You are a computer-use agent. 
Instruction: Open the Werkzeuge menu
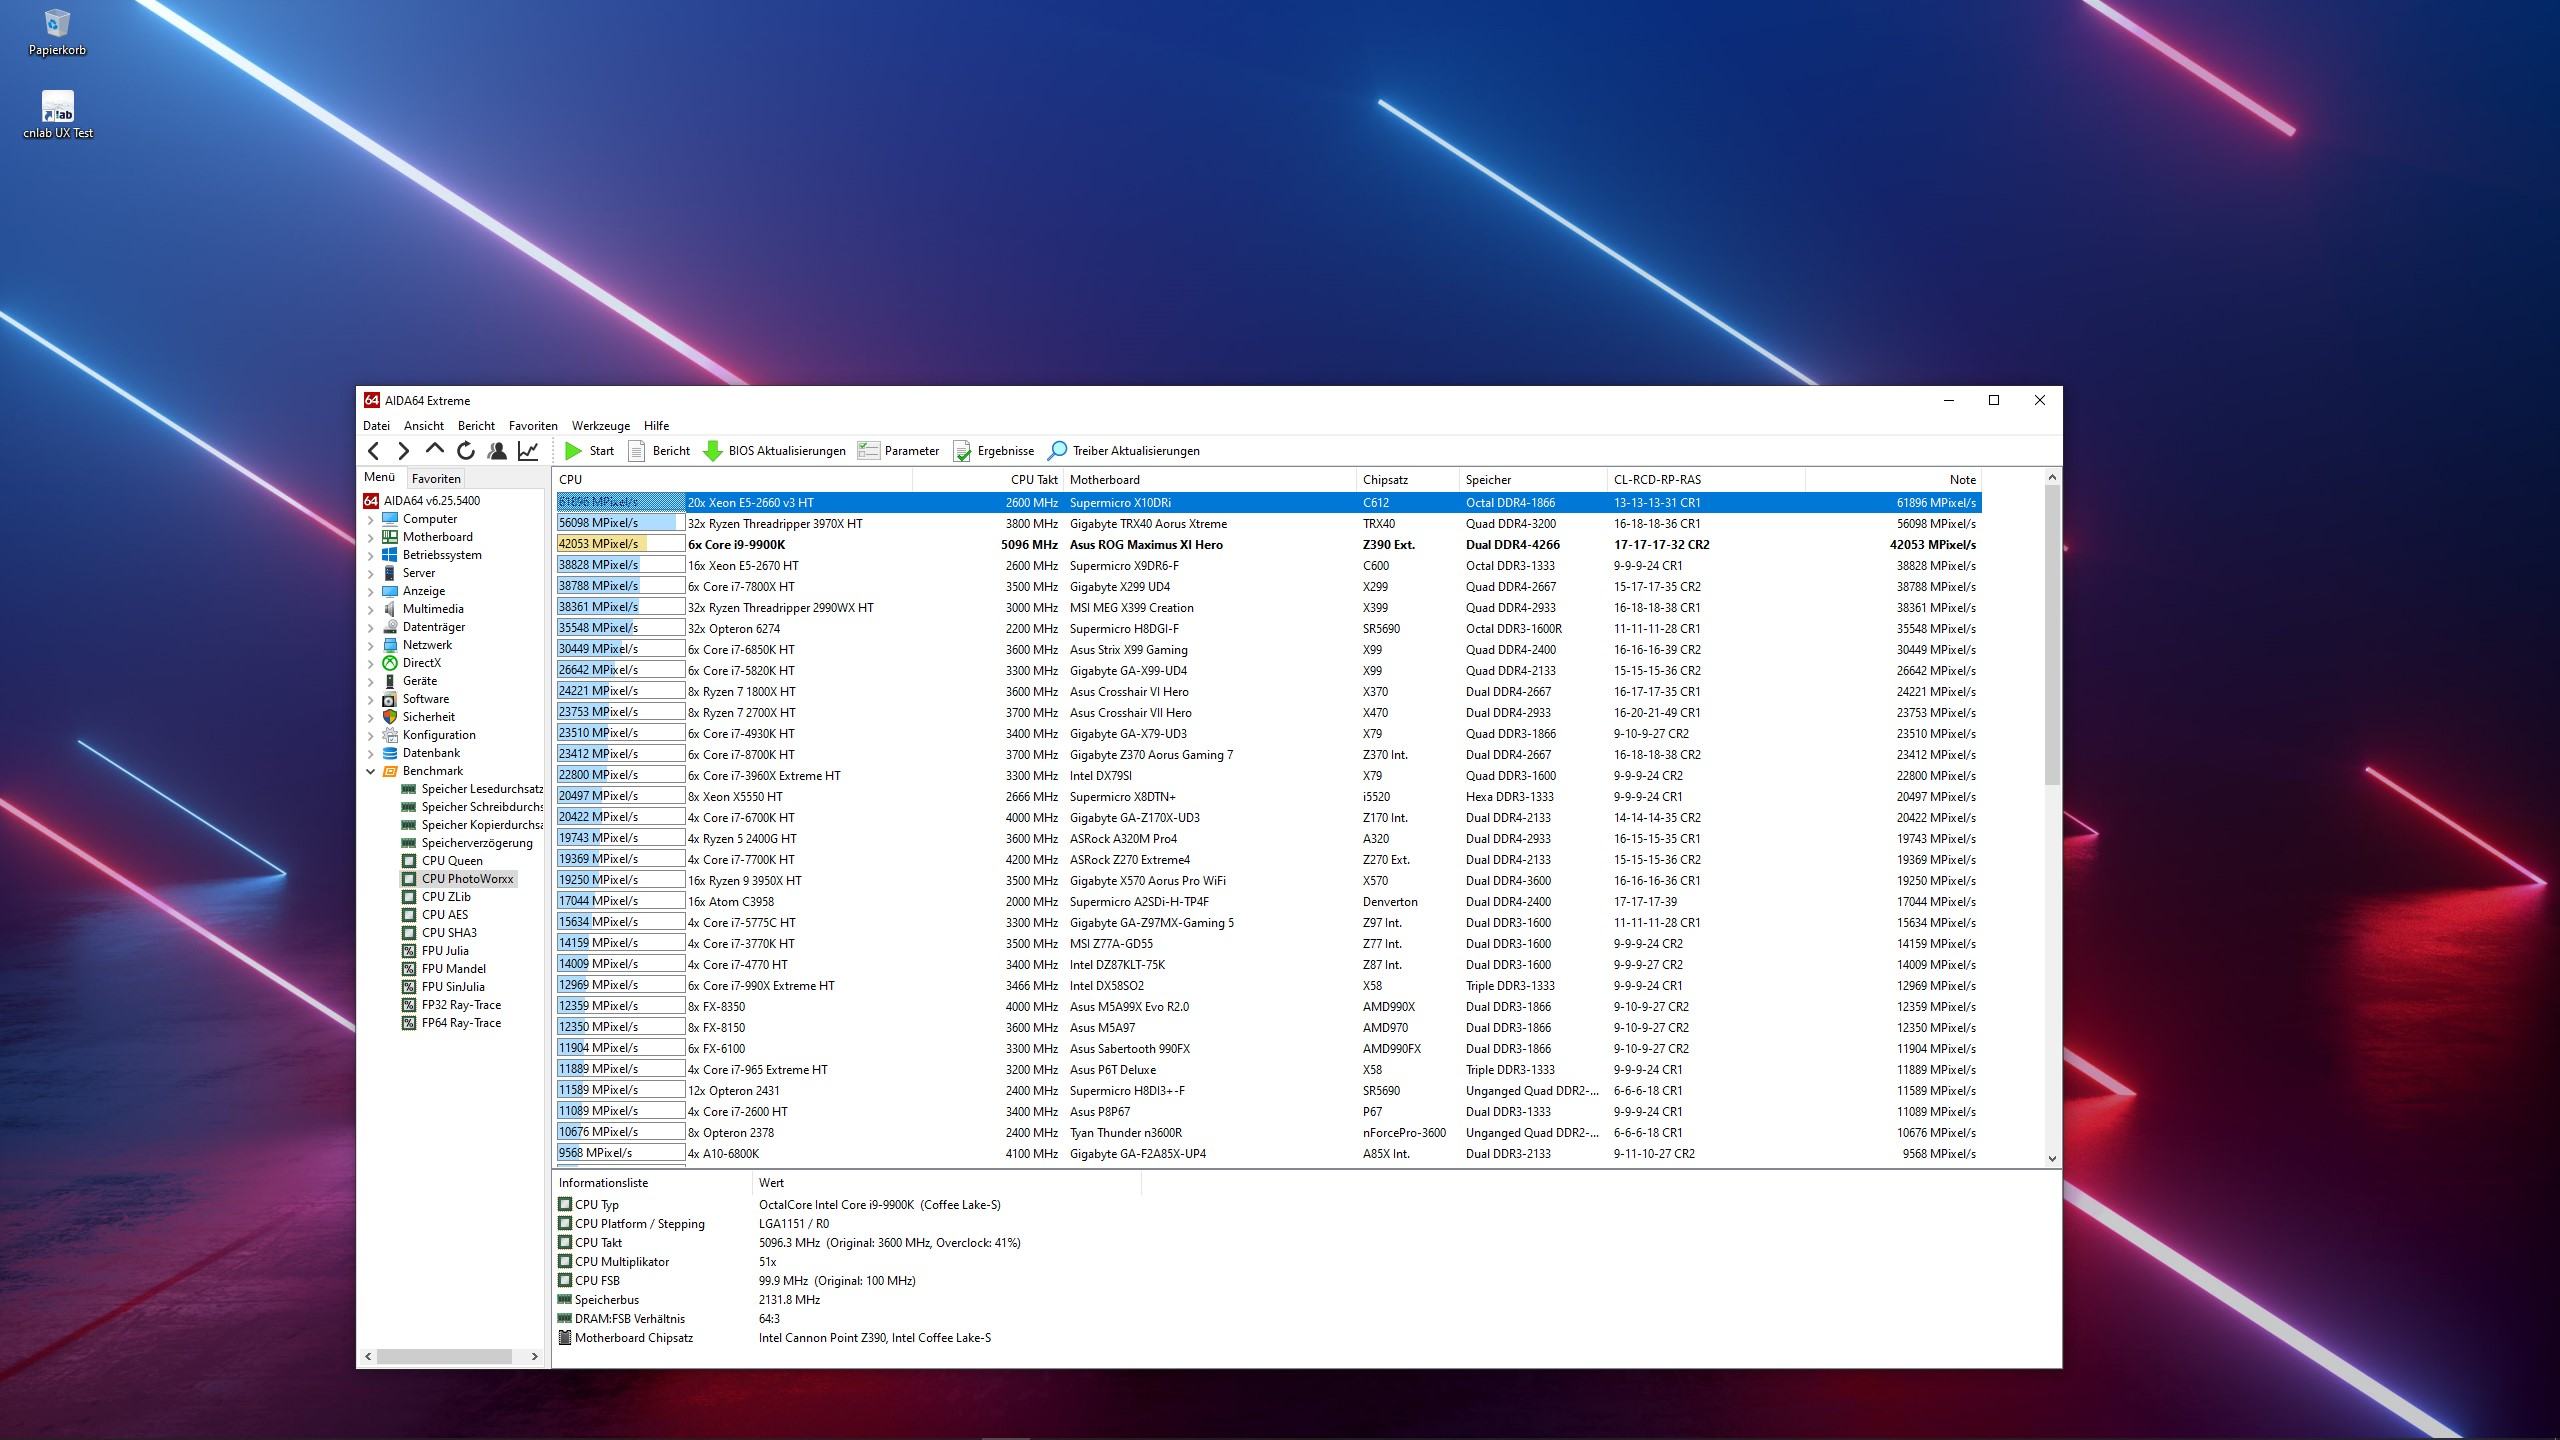(x=600, y=426)
